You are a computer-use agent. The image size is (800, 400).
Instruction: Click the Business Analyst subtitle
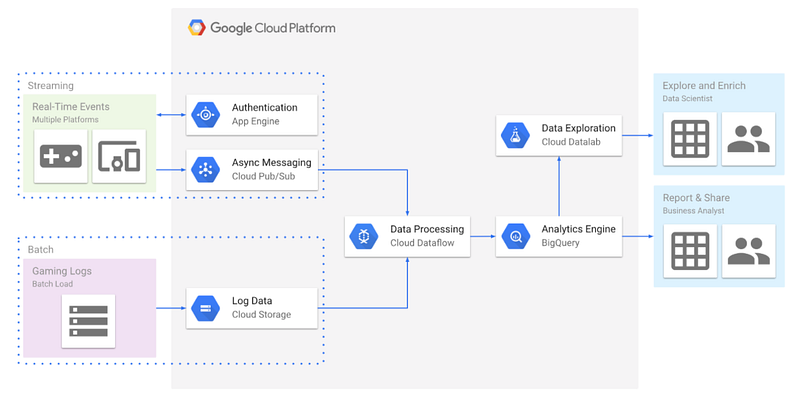point(693,211)
